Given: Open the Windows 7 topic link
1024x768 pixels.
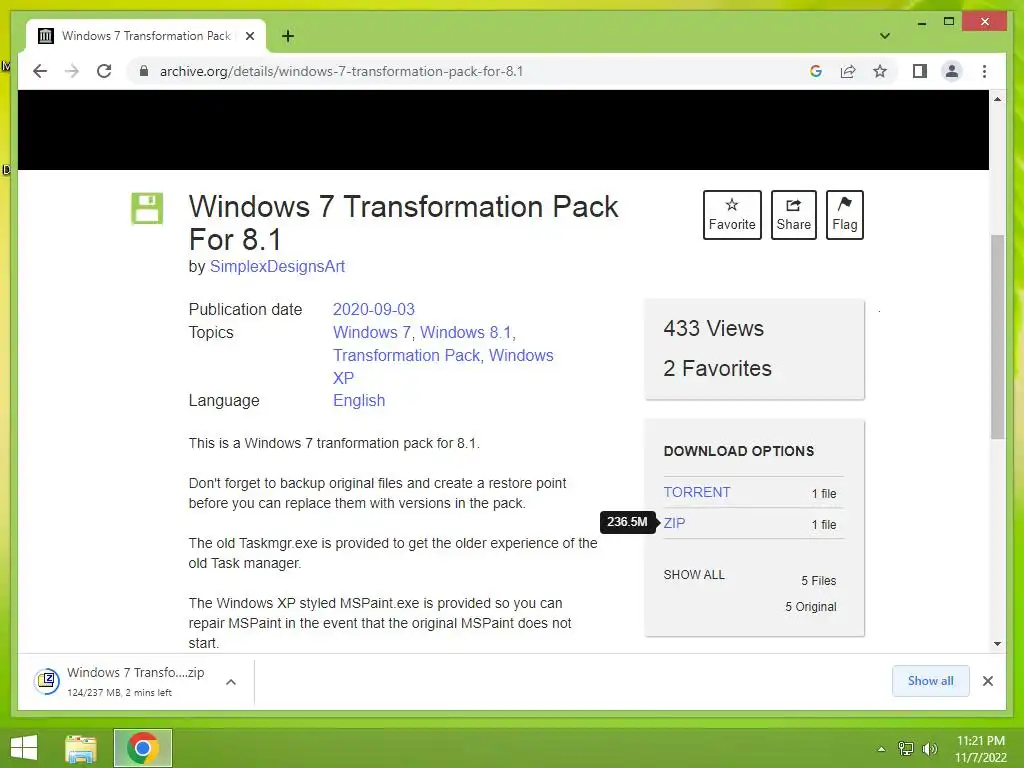Looking at the screenshot, I should click(x=372, y=332).
